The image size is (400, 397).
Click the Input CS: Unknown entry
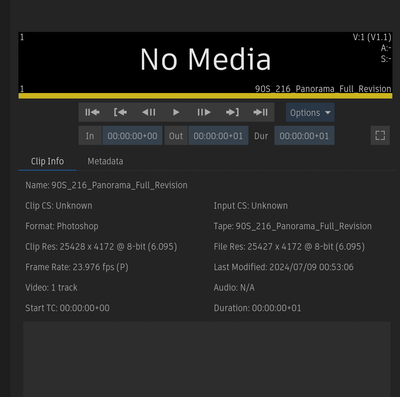(x=251, y=206)
